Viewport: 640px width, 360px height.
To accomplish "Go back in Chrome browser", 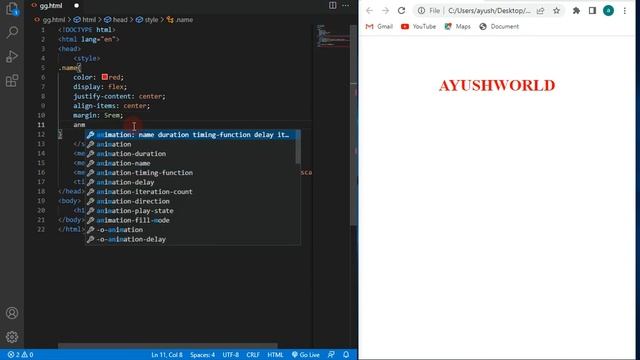I will [369, 11].
